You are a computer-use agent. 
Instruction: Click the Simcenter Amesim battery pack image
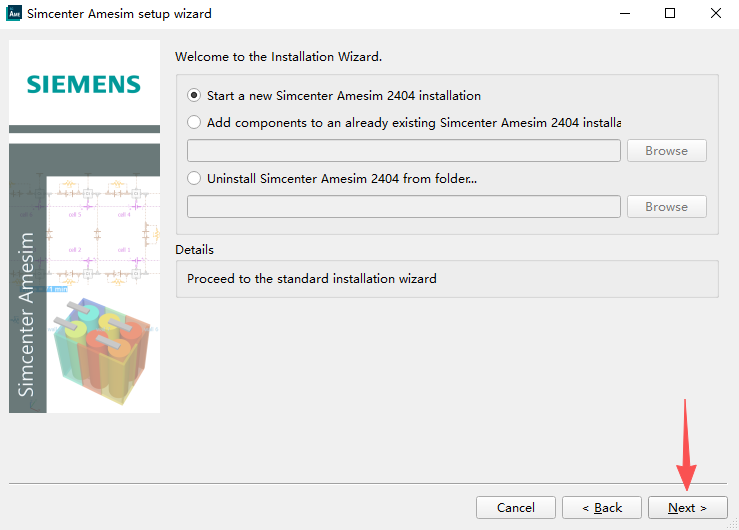pos(101,351)
